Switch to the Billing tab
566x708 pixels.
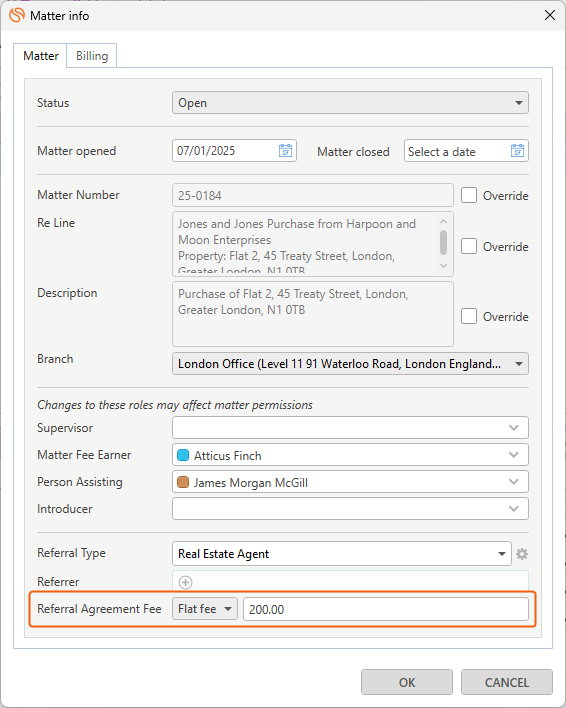point(92,56)
